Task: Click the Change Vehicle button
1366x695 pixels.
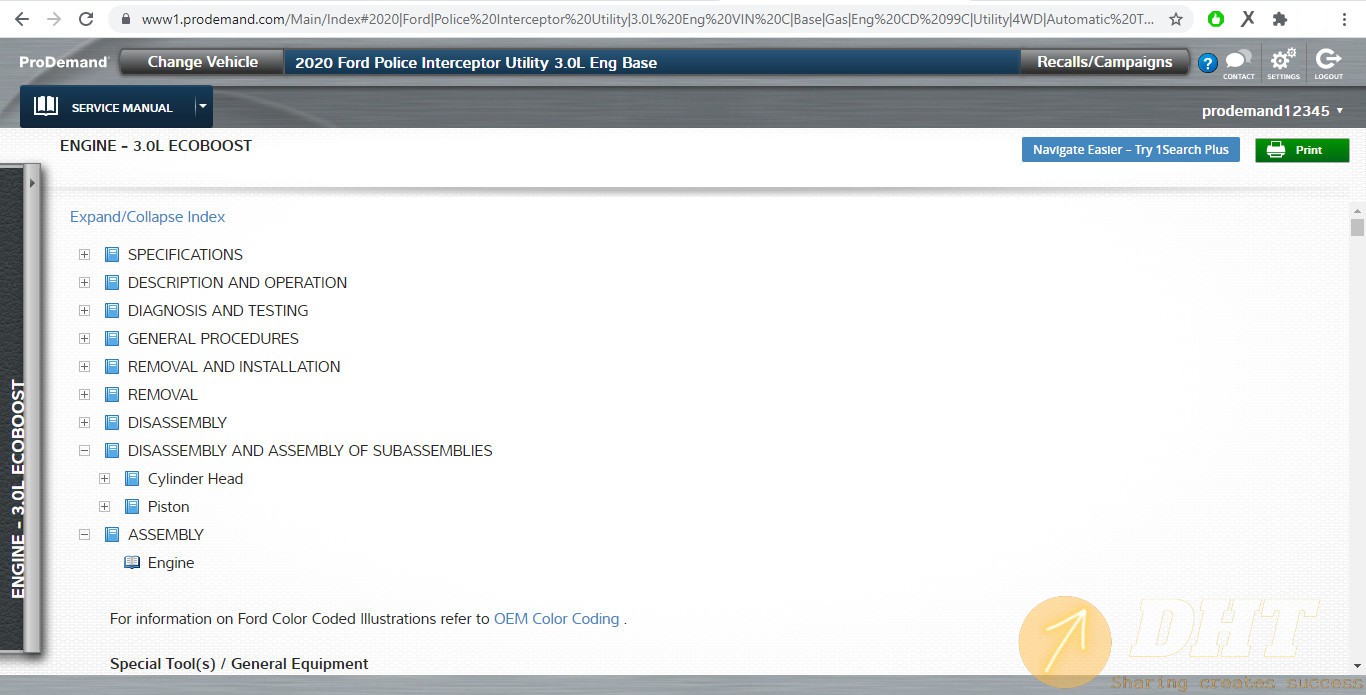Action: pyautogui.click(x=202, y=62)
